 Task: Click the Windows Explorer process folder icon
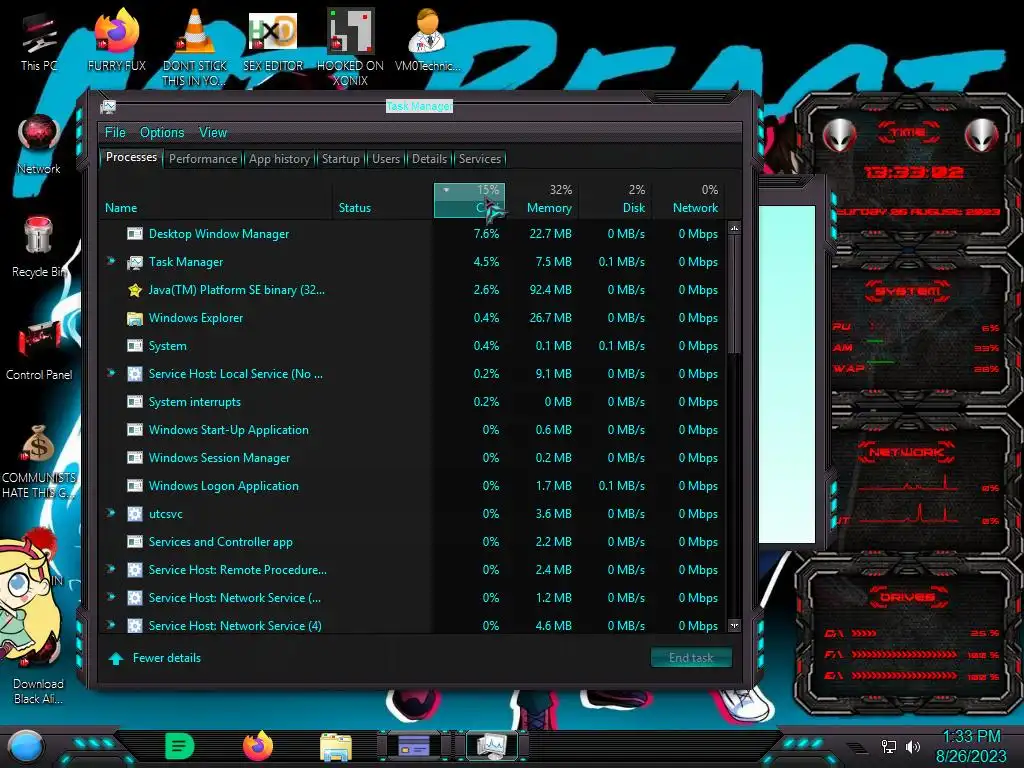[135, 318]
